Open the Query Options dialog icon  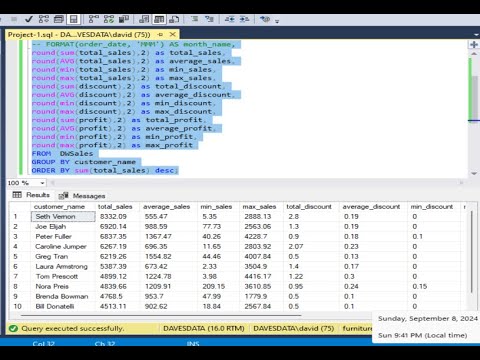(x=59, y=19)
